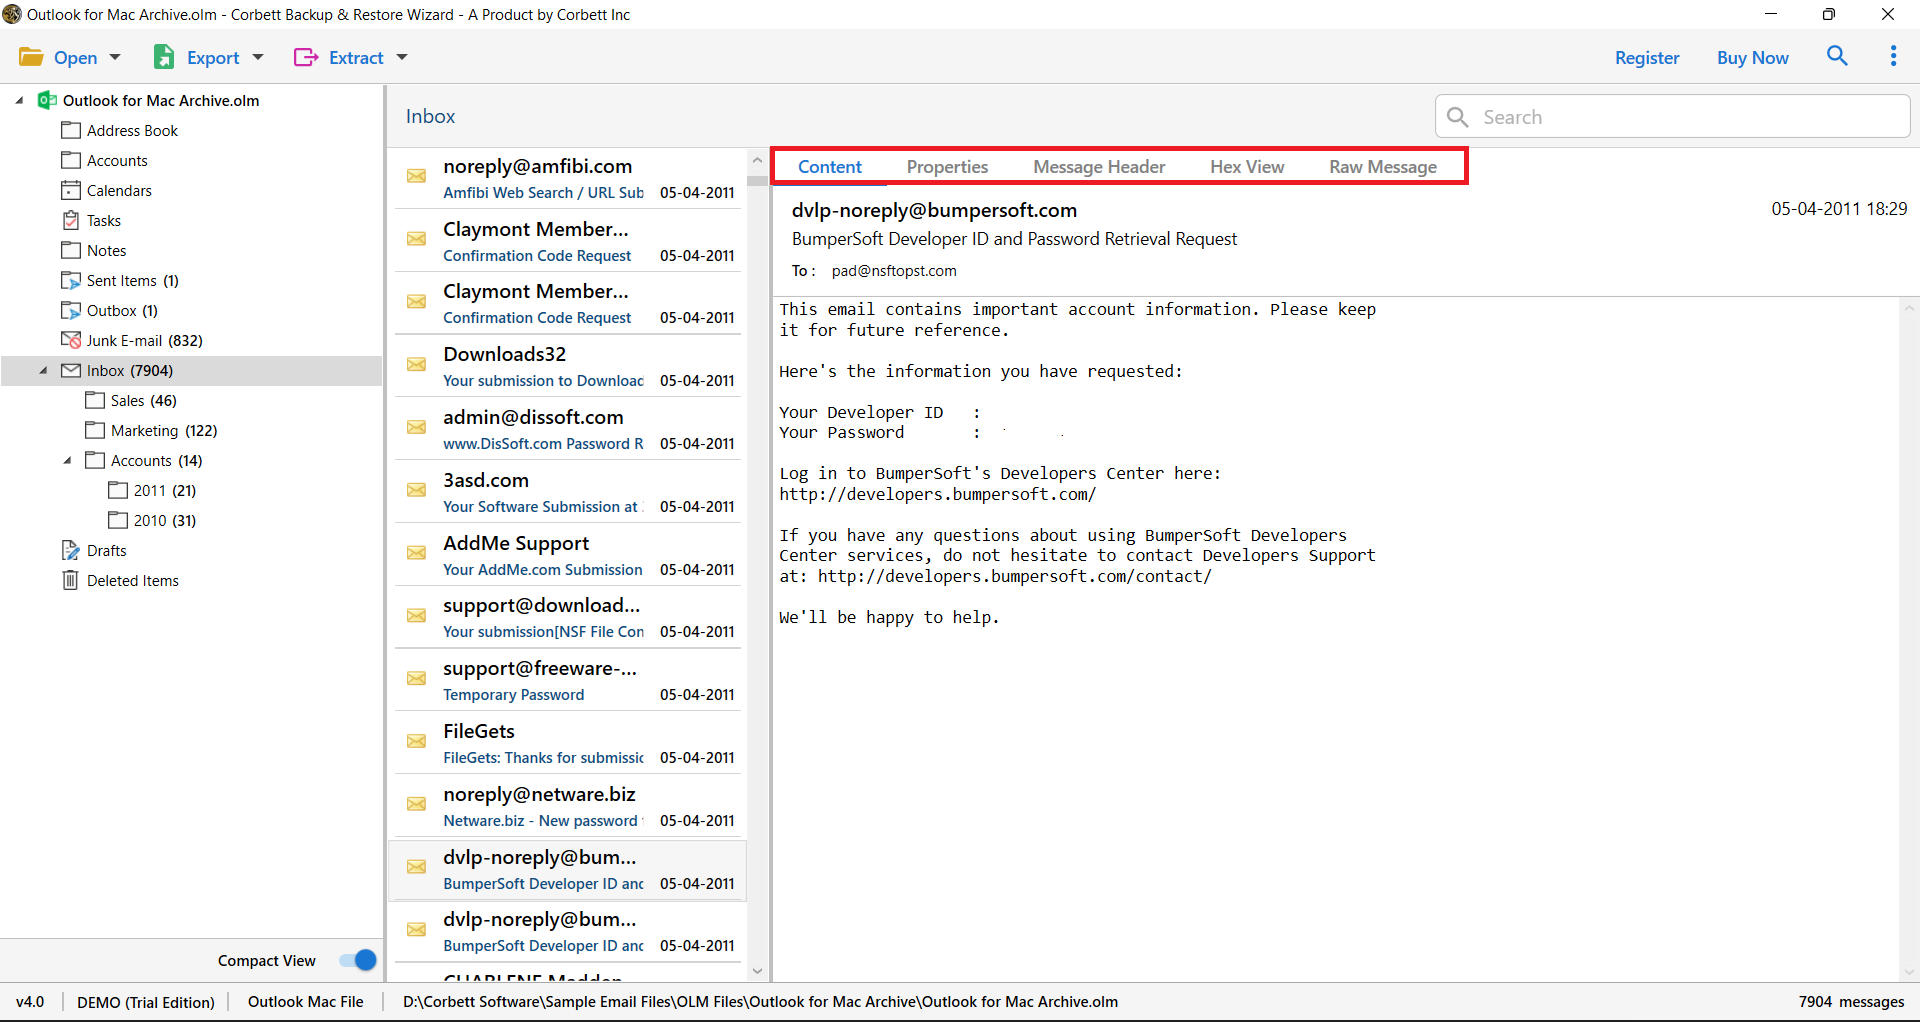The image size is (1920, 1022).
Task: Open the dropdown arrow next to Open
Action: (115, 57)
